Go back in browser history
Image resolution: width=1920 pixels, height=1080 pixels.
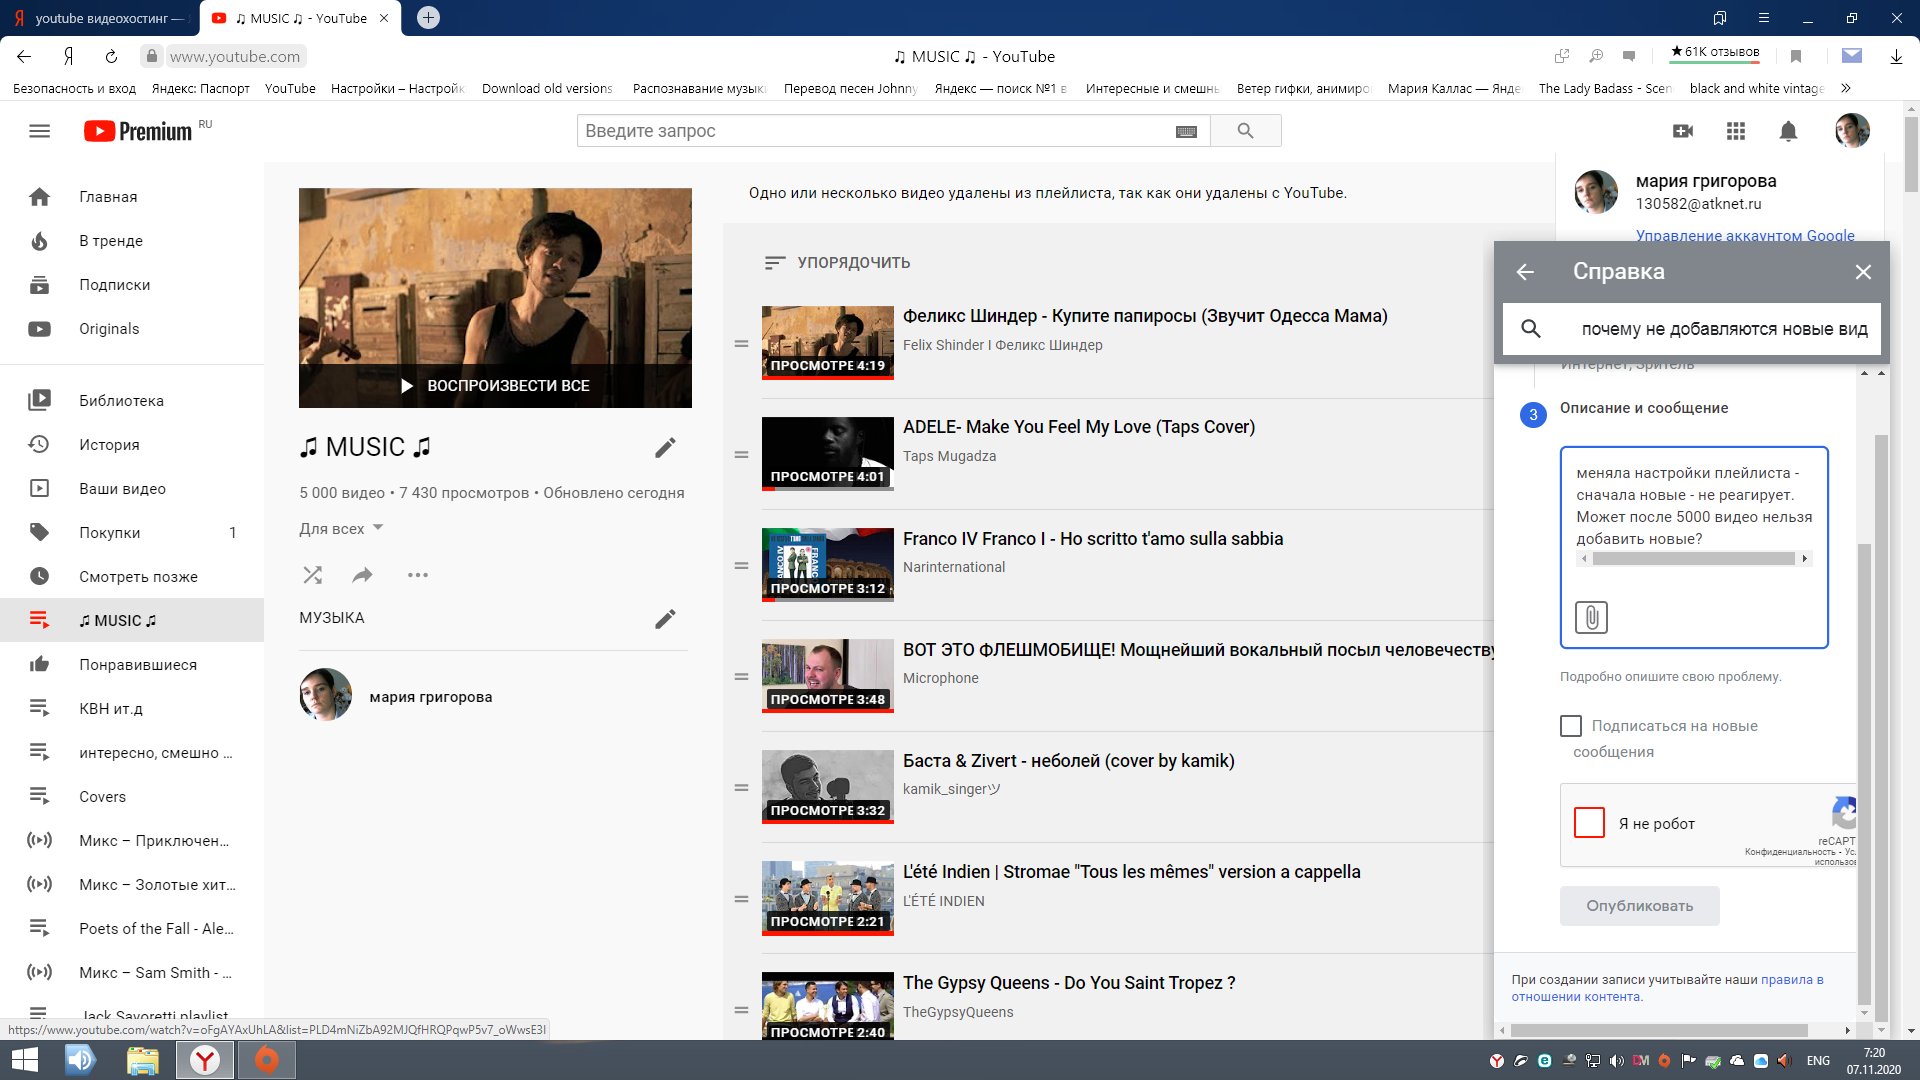pos(24,57)
